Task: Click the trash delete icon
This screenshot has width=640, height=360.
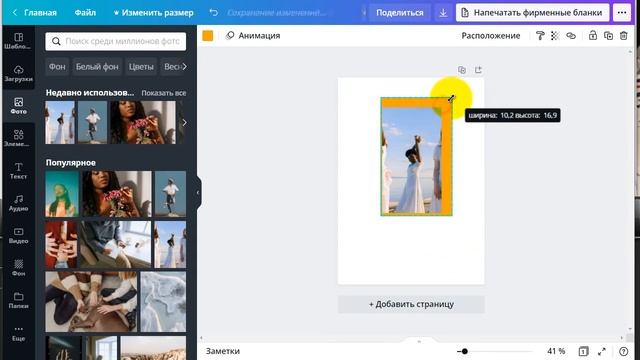Action: point(624,36)
